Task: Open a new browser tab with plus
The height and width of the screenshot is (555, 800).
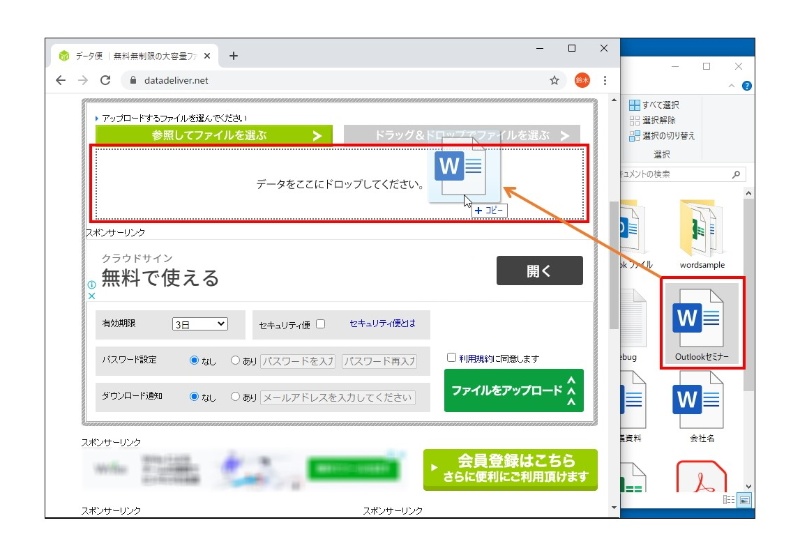Action: [x=233, y=55]
